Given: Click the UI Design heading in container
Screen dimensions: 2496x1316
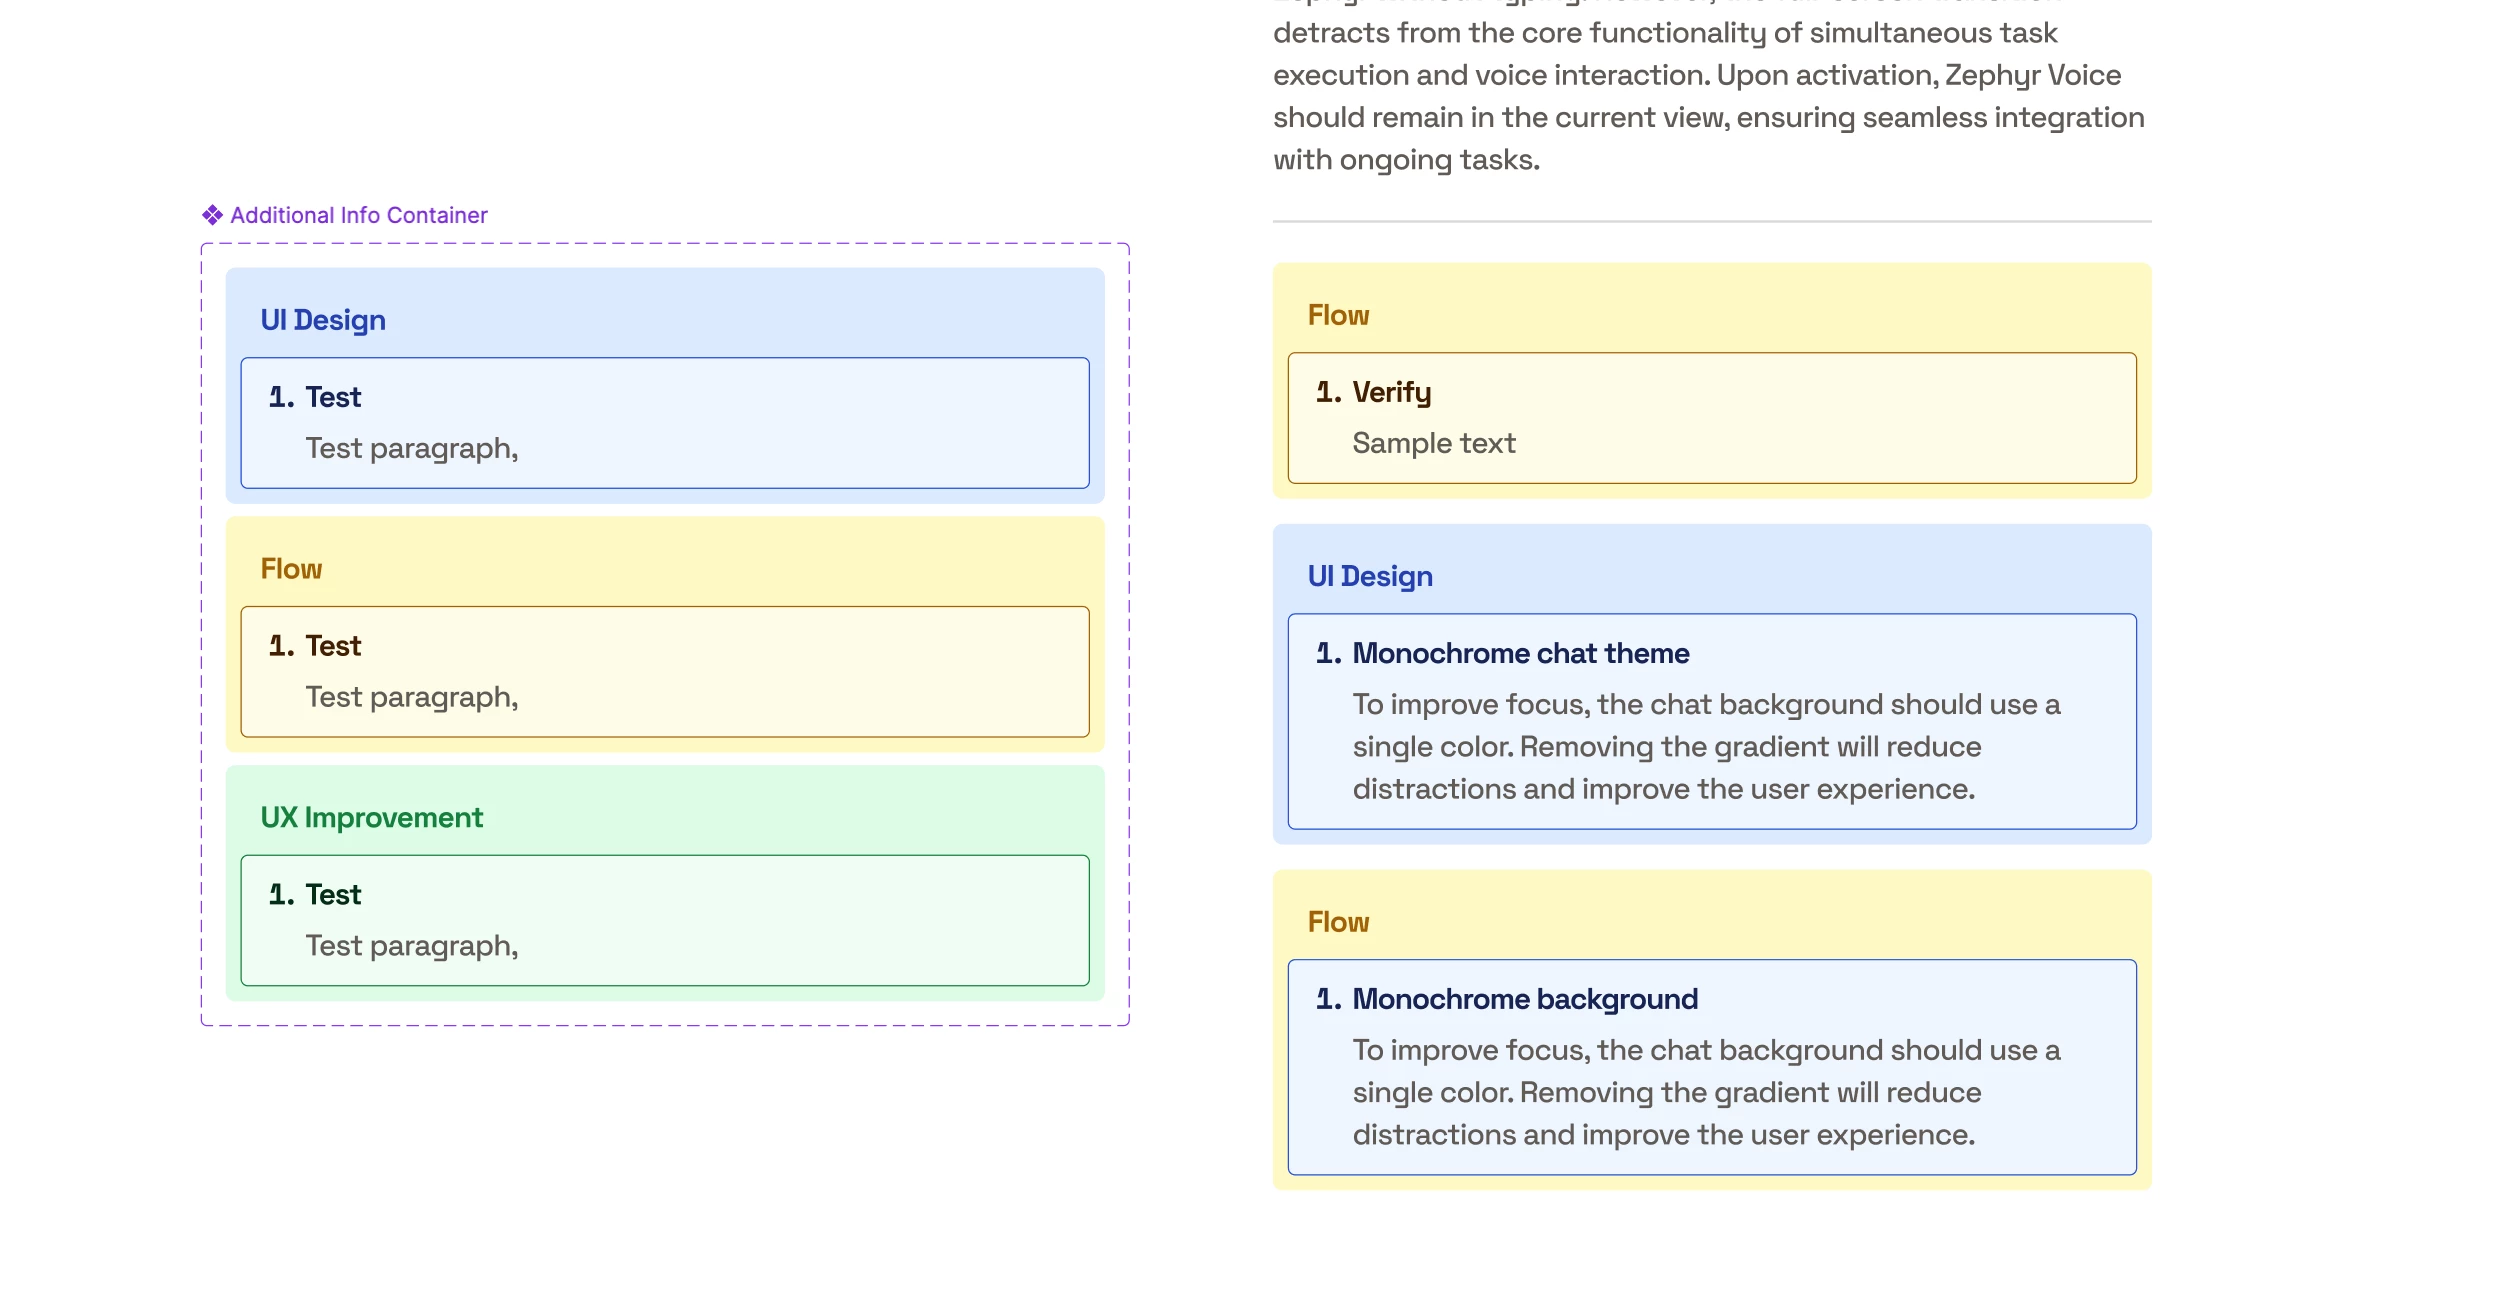Looking at the screenshot, I should coord(322,320).
